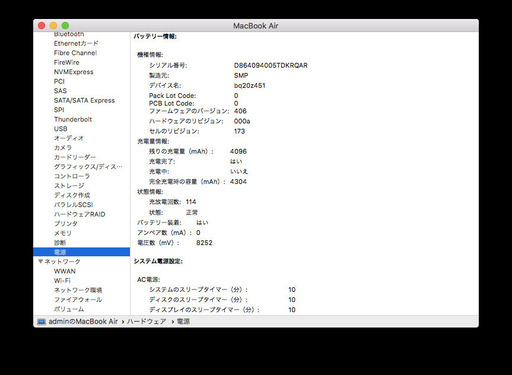
Task: Click the full charge capacity 4304
Action: (238, 182)
